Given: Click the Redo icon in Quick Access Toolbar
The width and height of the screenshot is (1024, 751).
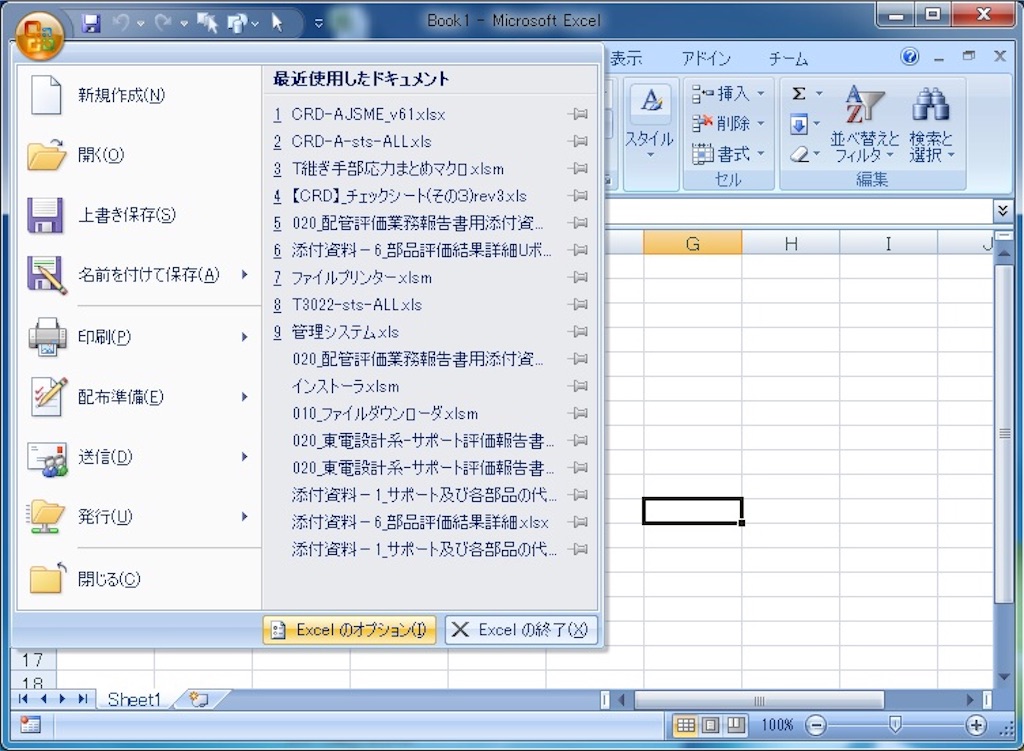Looking at the screenshot, I should (x=163, y=24).
